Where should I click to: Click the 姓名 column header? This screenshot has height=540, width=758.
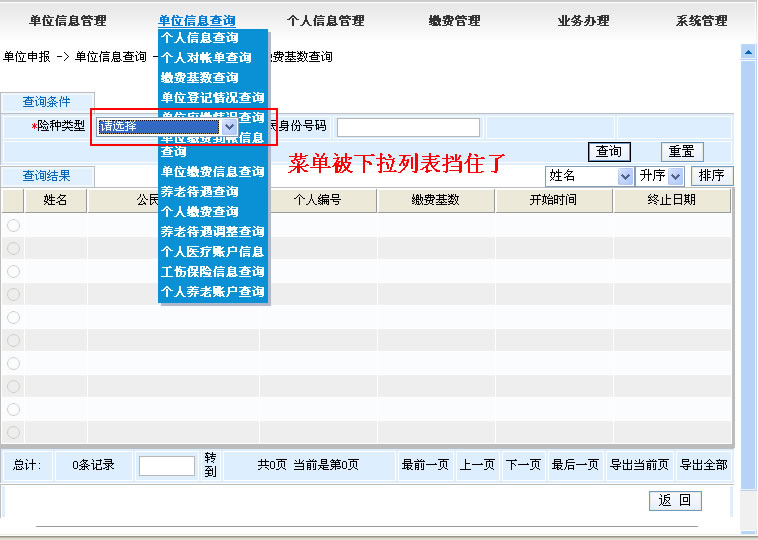pos(55,200)
